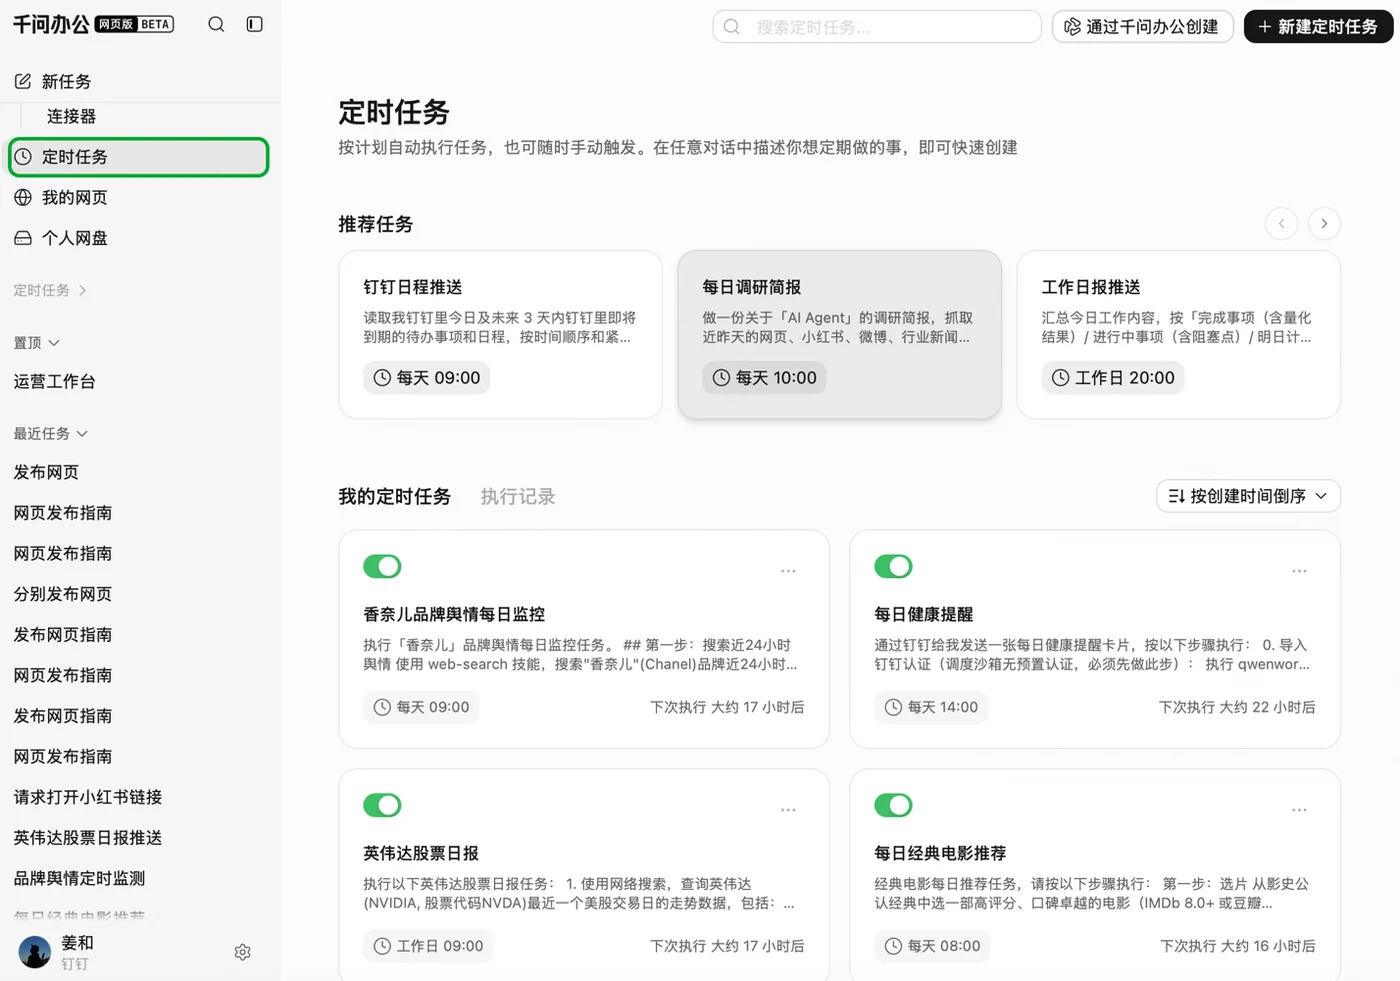
Task: Click 每天 09:00 schedule on 香奈儿品牌舆情每日监控
Action: tap(421, 707)
